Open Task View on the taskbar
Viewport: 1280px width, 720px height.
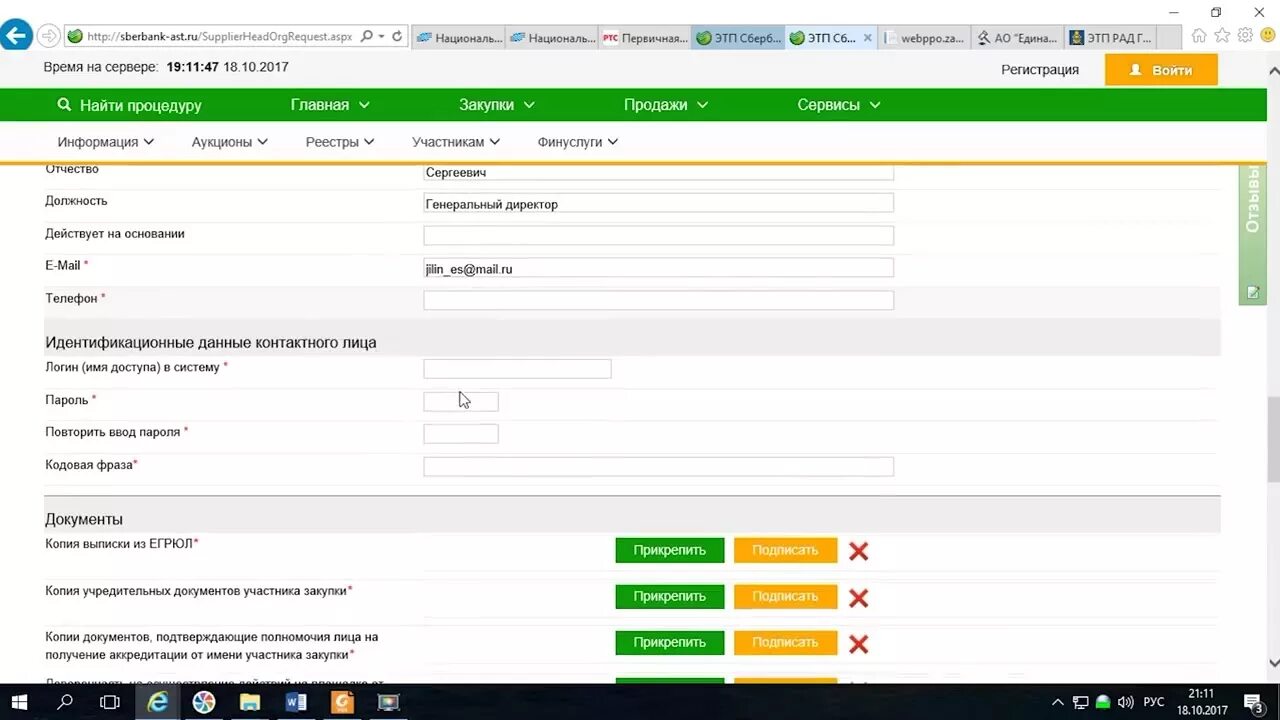pos(110,702)
